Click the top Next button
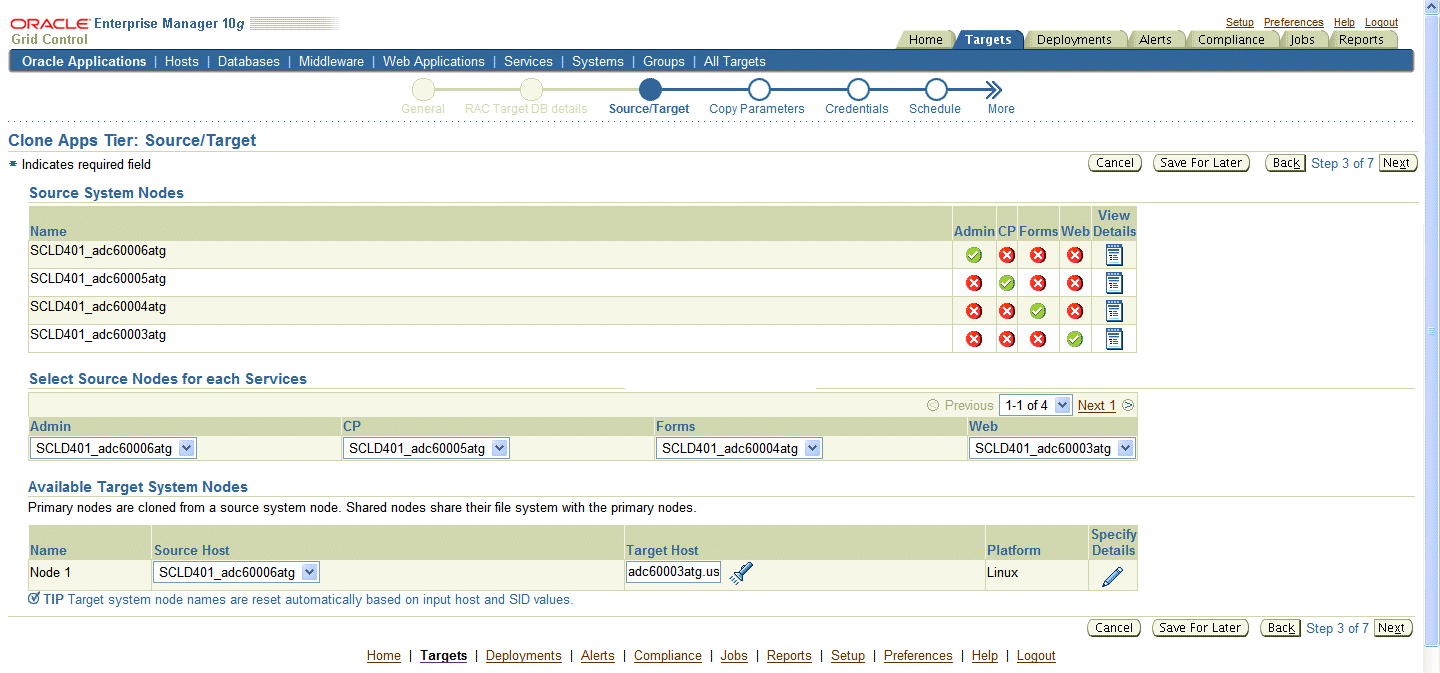The width and height of the screenshot is (1440, 673). 1397,163
